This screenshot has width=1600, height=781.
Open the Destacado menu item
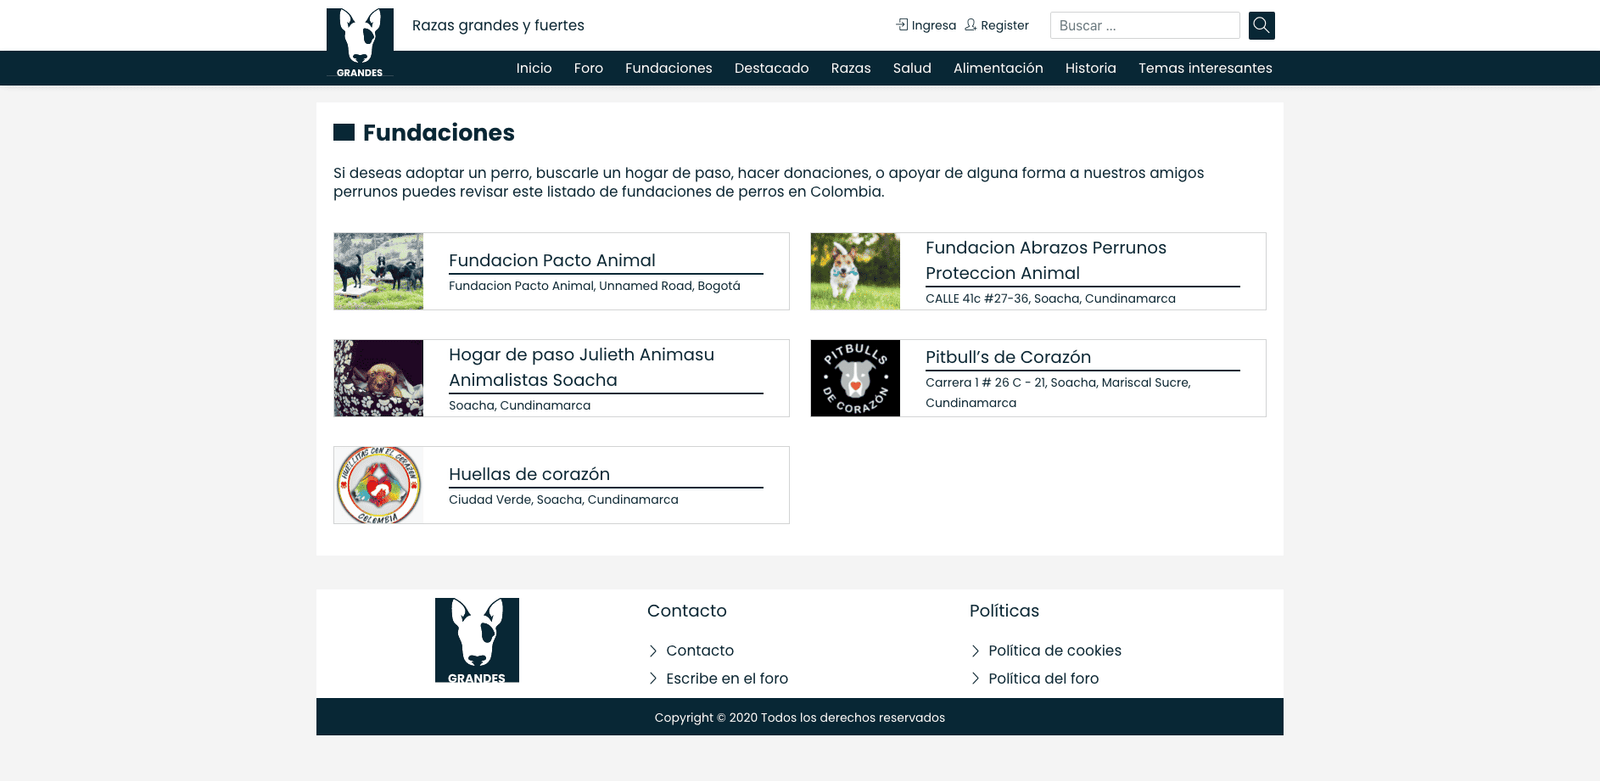(x=772, y=68)
